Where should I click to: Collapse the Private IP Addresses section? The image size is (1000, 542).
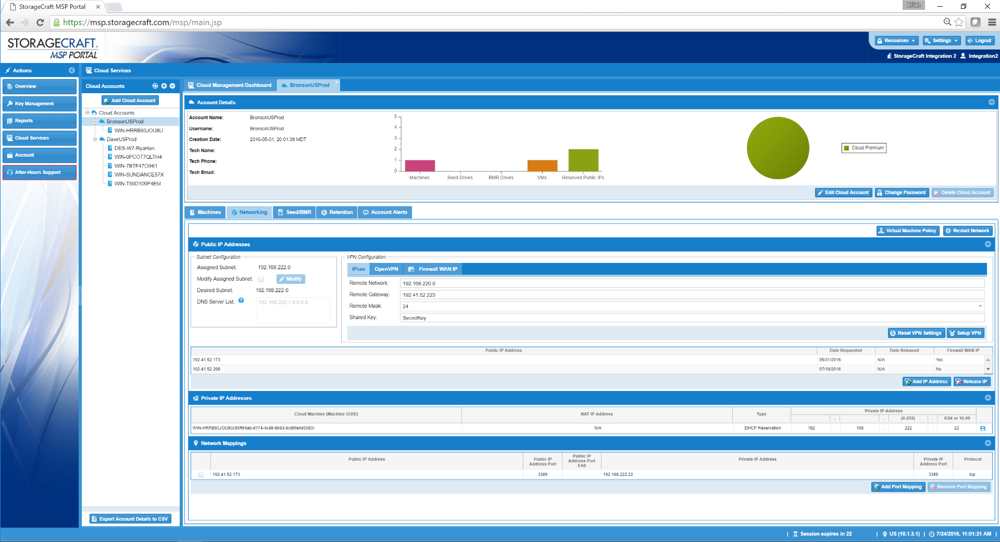(988, 398)
